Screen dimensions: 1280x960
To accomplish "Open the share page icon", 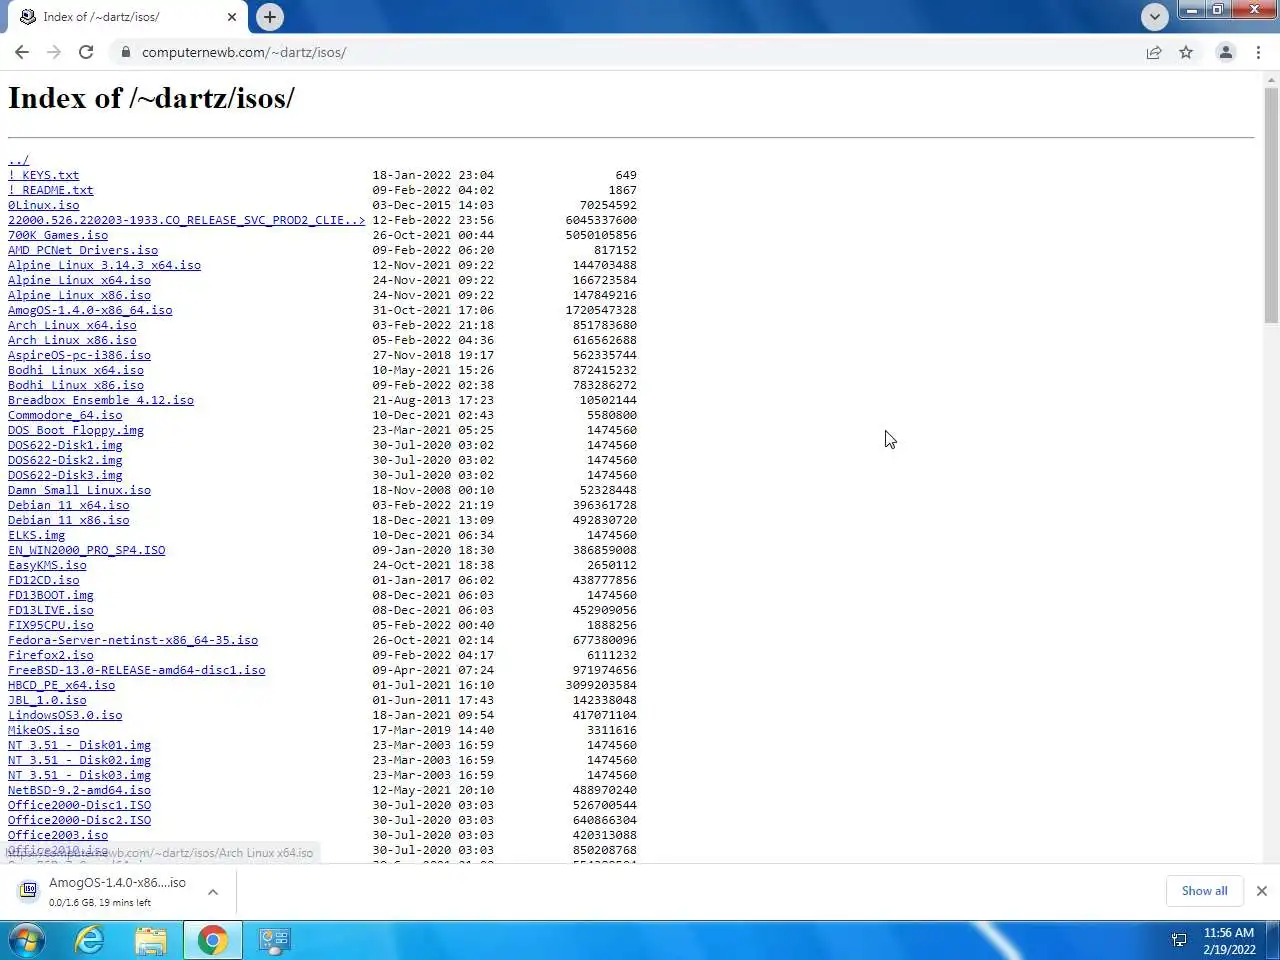I will tap(1154, 52).
